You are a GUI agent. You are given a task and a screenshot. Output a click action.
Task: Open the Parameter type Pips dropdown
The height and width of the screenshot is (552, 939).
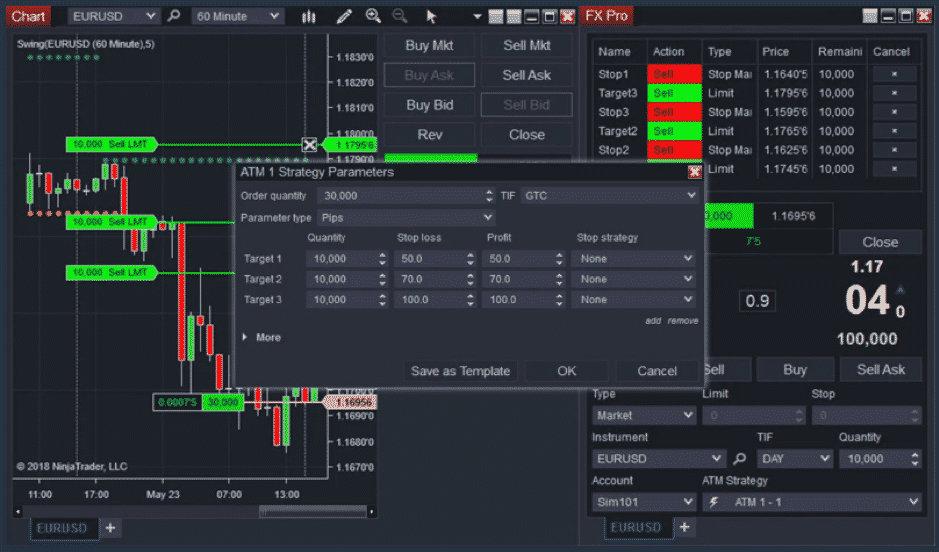point(406,218)
